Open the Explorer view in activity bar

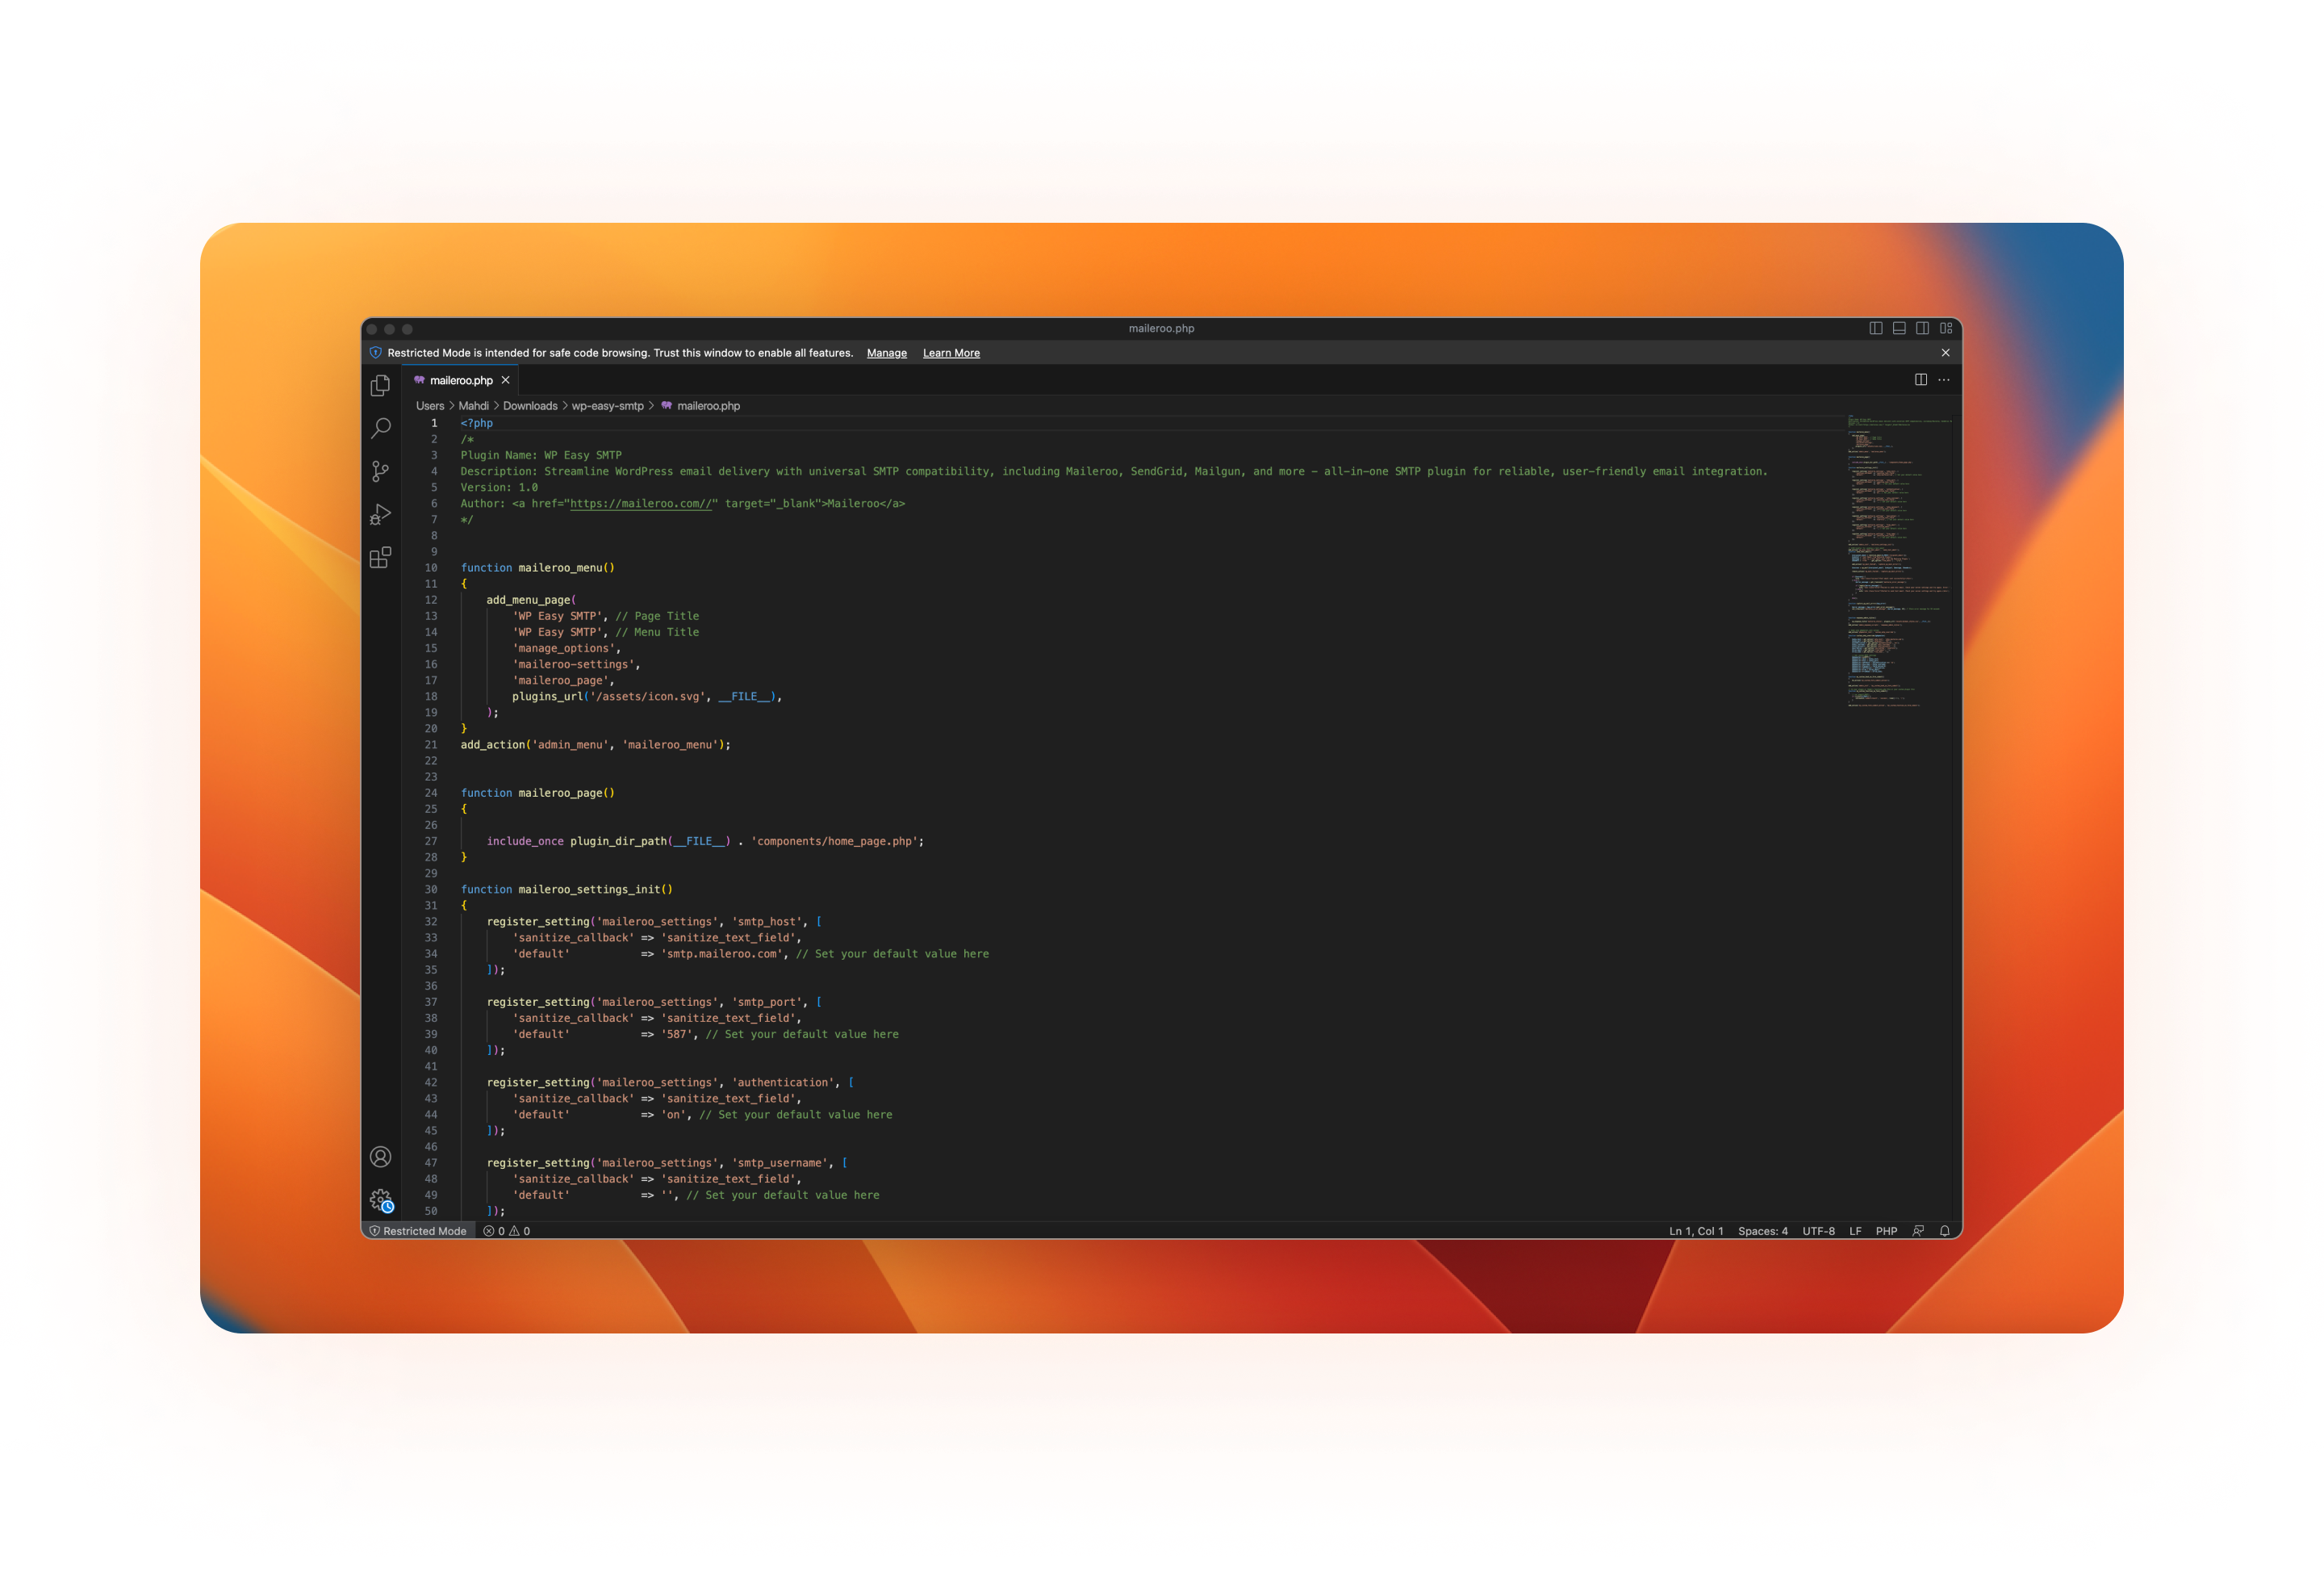pos(380,385)
